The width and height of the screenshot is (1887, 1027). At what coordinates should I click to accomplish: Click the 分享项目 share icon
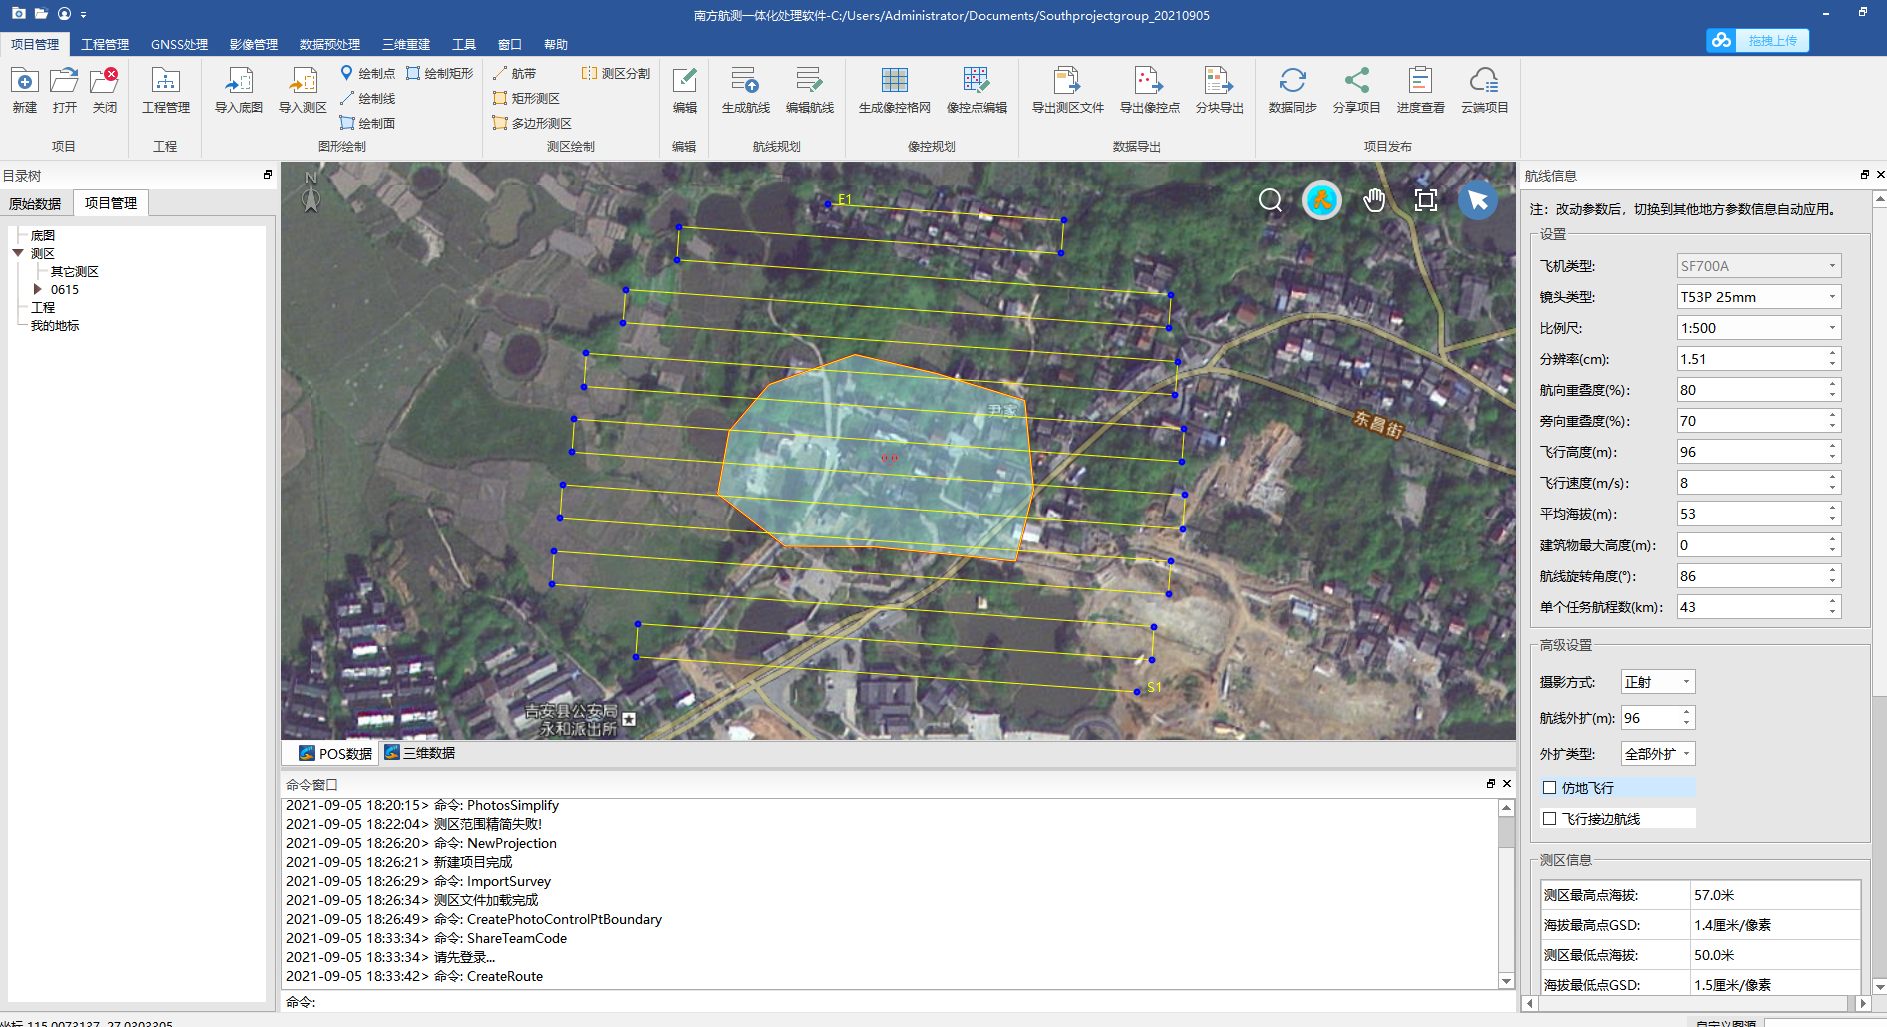tap(1356, 81)
